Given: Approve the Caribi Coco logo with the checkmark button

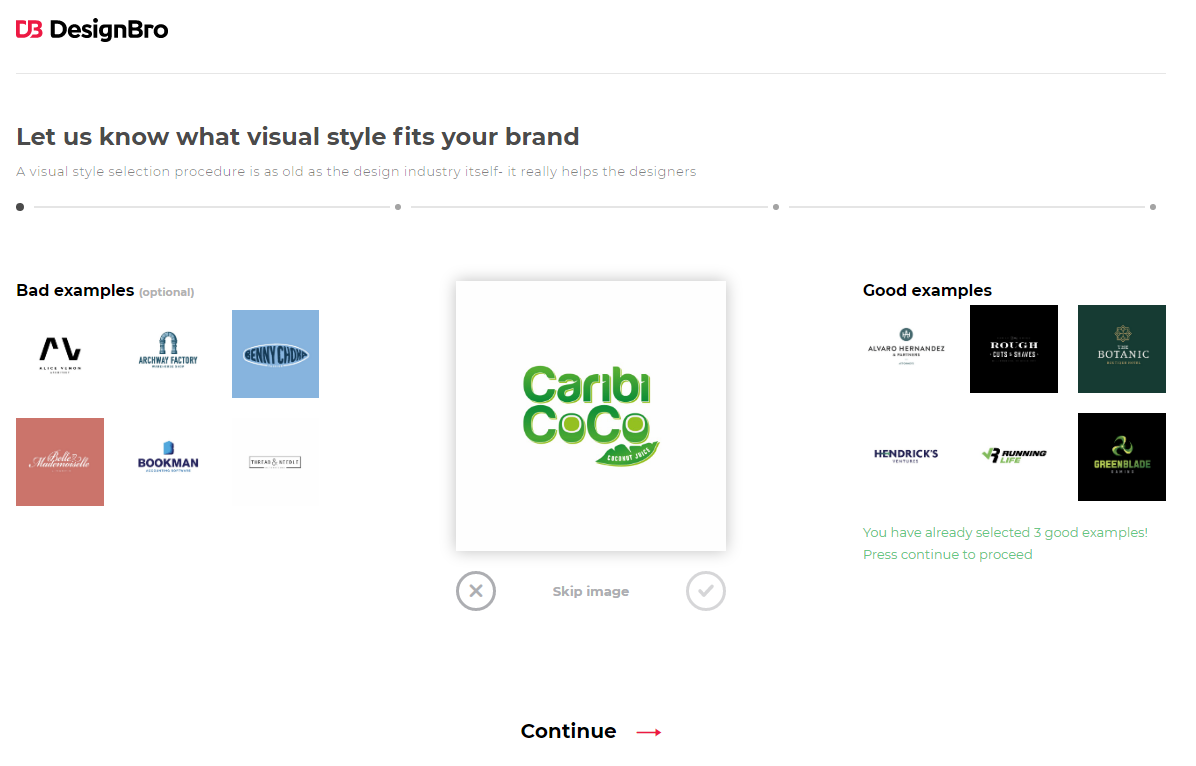Looking at the screenshot, I should [x=706, y=591].
